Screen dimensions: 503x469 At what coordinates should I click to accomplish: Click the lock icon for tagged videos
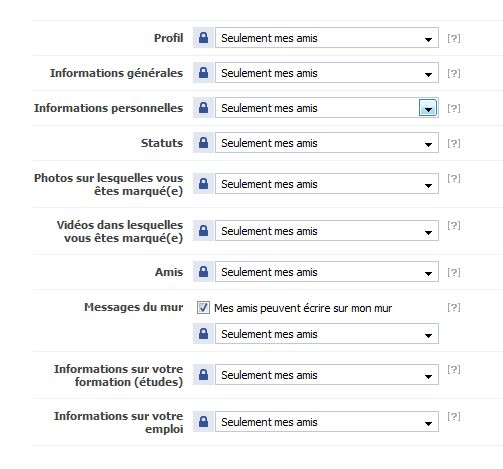[203, 231]
